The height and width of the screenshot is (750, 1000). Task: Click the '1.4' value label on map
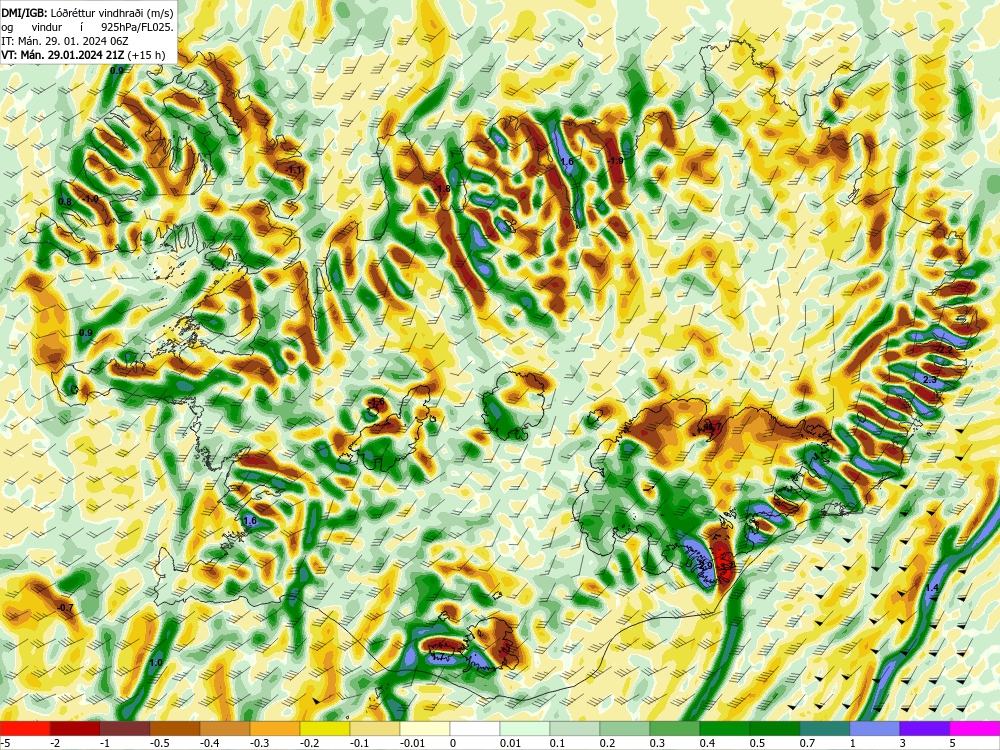point(932,588)
